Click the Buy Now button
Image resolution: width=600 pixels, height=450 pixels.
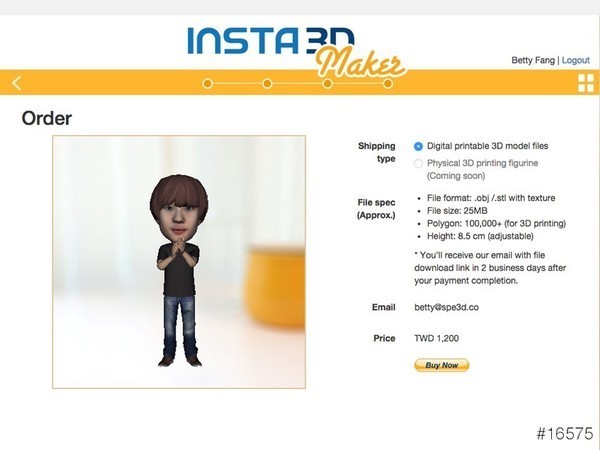pyautogui.click(x=442, y=365)
